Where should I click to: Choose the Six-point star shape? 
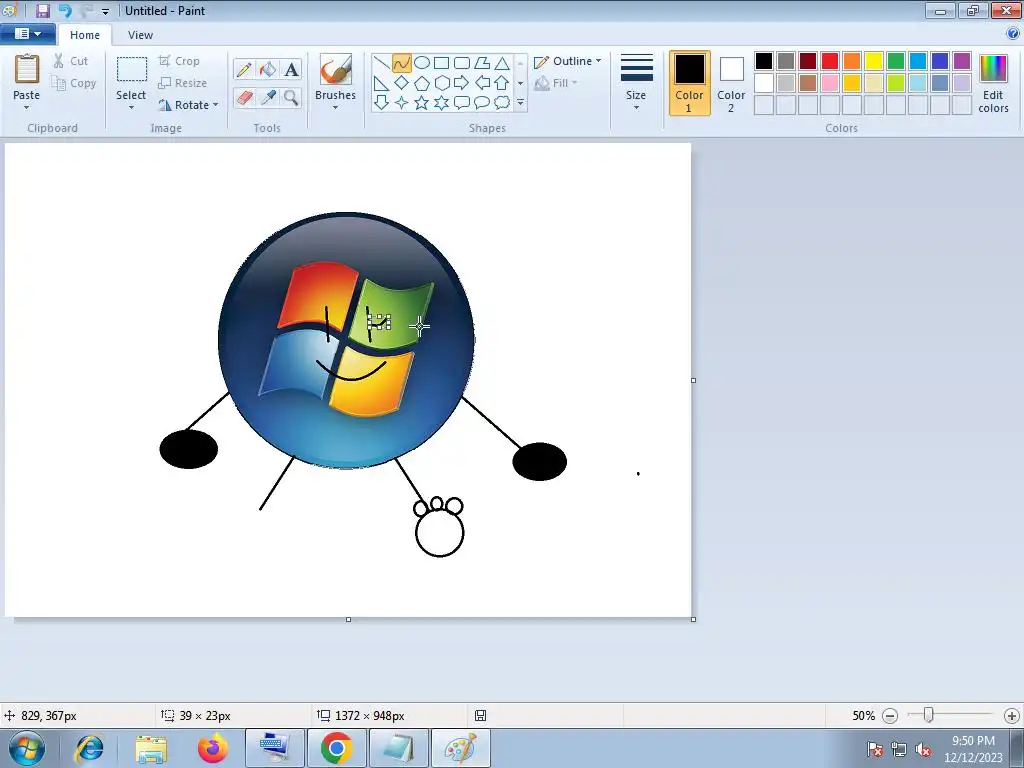tap(441, 103)
